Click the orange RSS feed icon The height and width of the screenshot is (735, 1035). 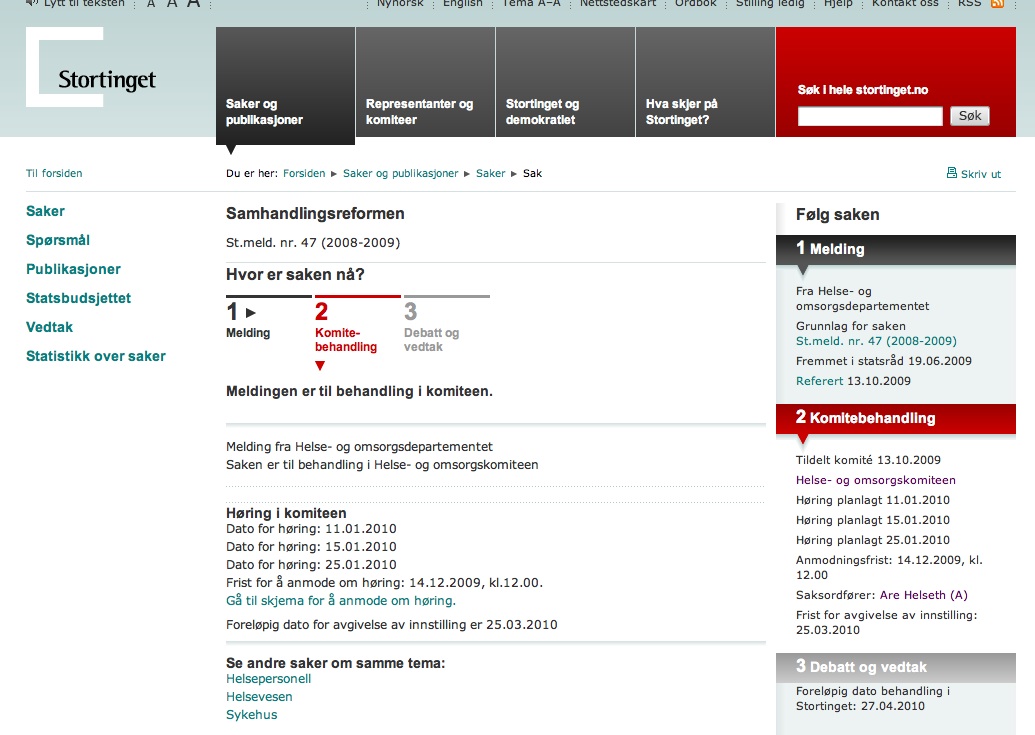tap(997, 3)
